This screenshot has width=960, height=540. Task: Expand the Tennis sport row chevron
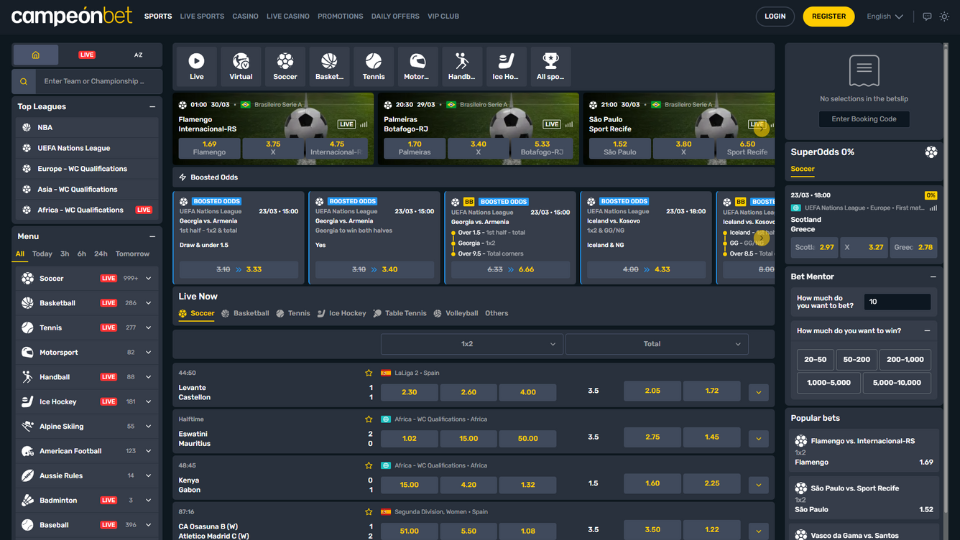click(148, 328)
